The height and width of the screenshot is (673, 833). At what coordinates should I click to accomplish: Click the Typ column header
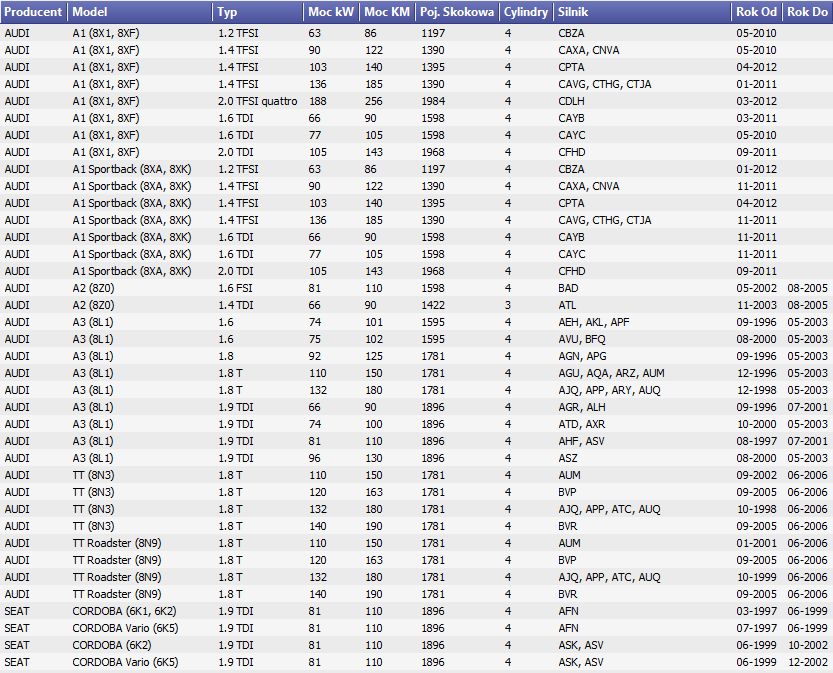[x=258, y=12]
